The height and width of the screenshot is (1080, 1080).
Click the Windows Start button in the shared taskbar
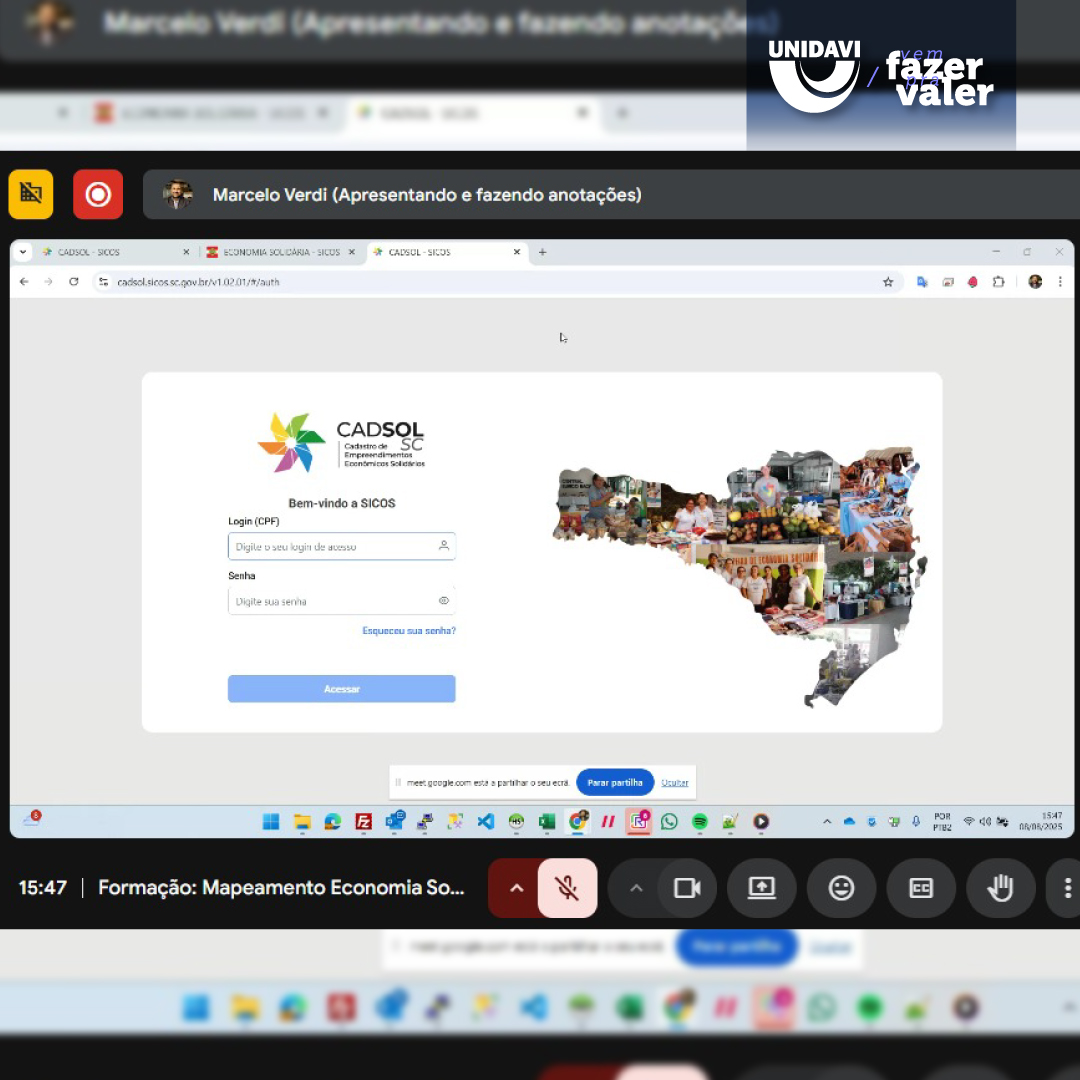tap(271, 821)
